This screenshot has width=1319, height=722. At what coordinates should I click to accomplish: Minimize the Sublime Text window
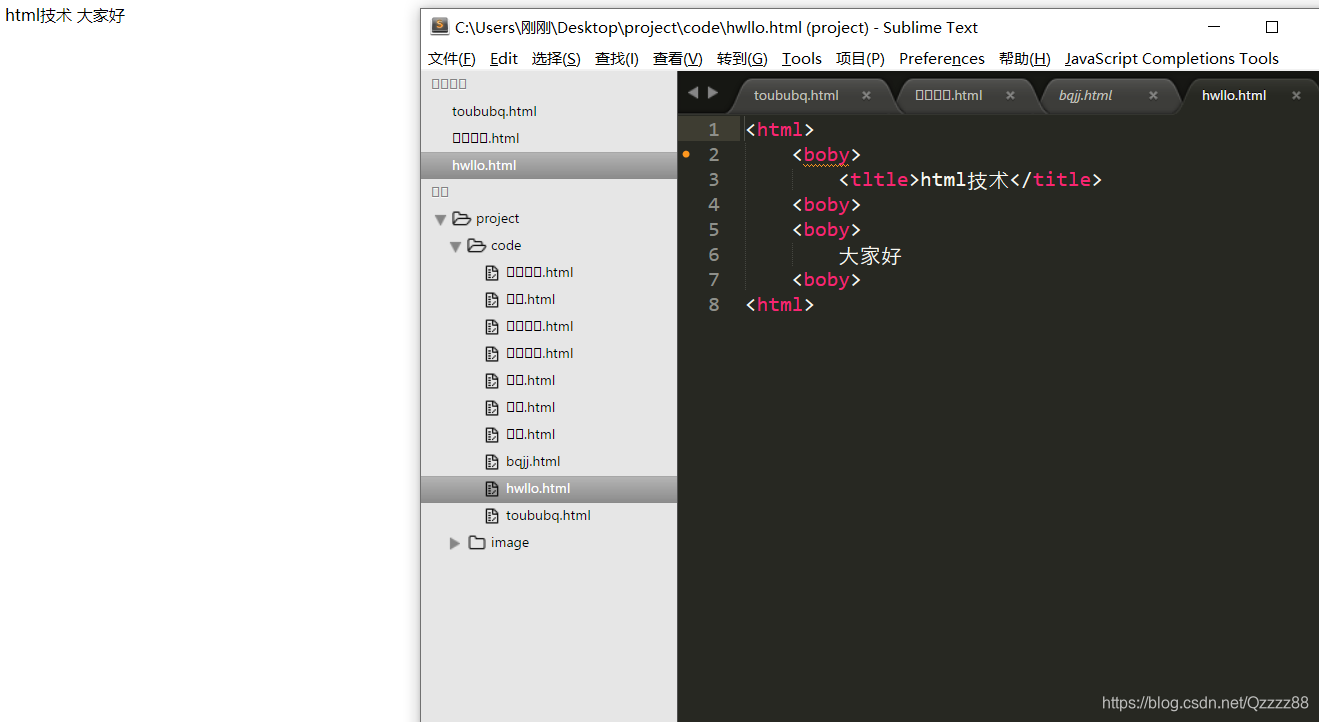coord(1215,27)
